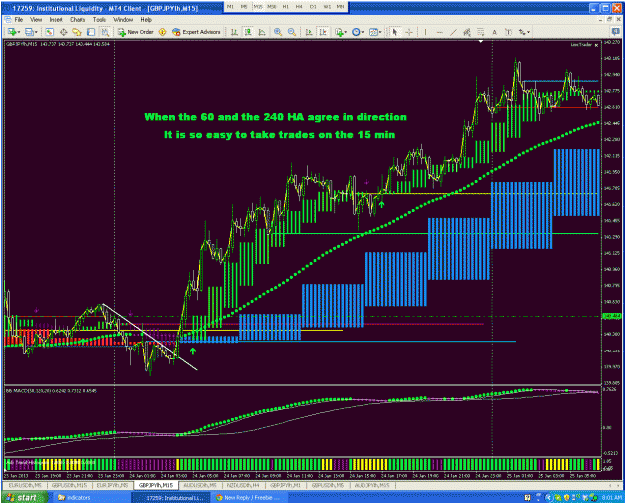Click the taskbar clock showing 8:01 AM

[611, 498]
